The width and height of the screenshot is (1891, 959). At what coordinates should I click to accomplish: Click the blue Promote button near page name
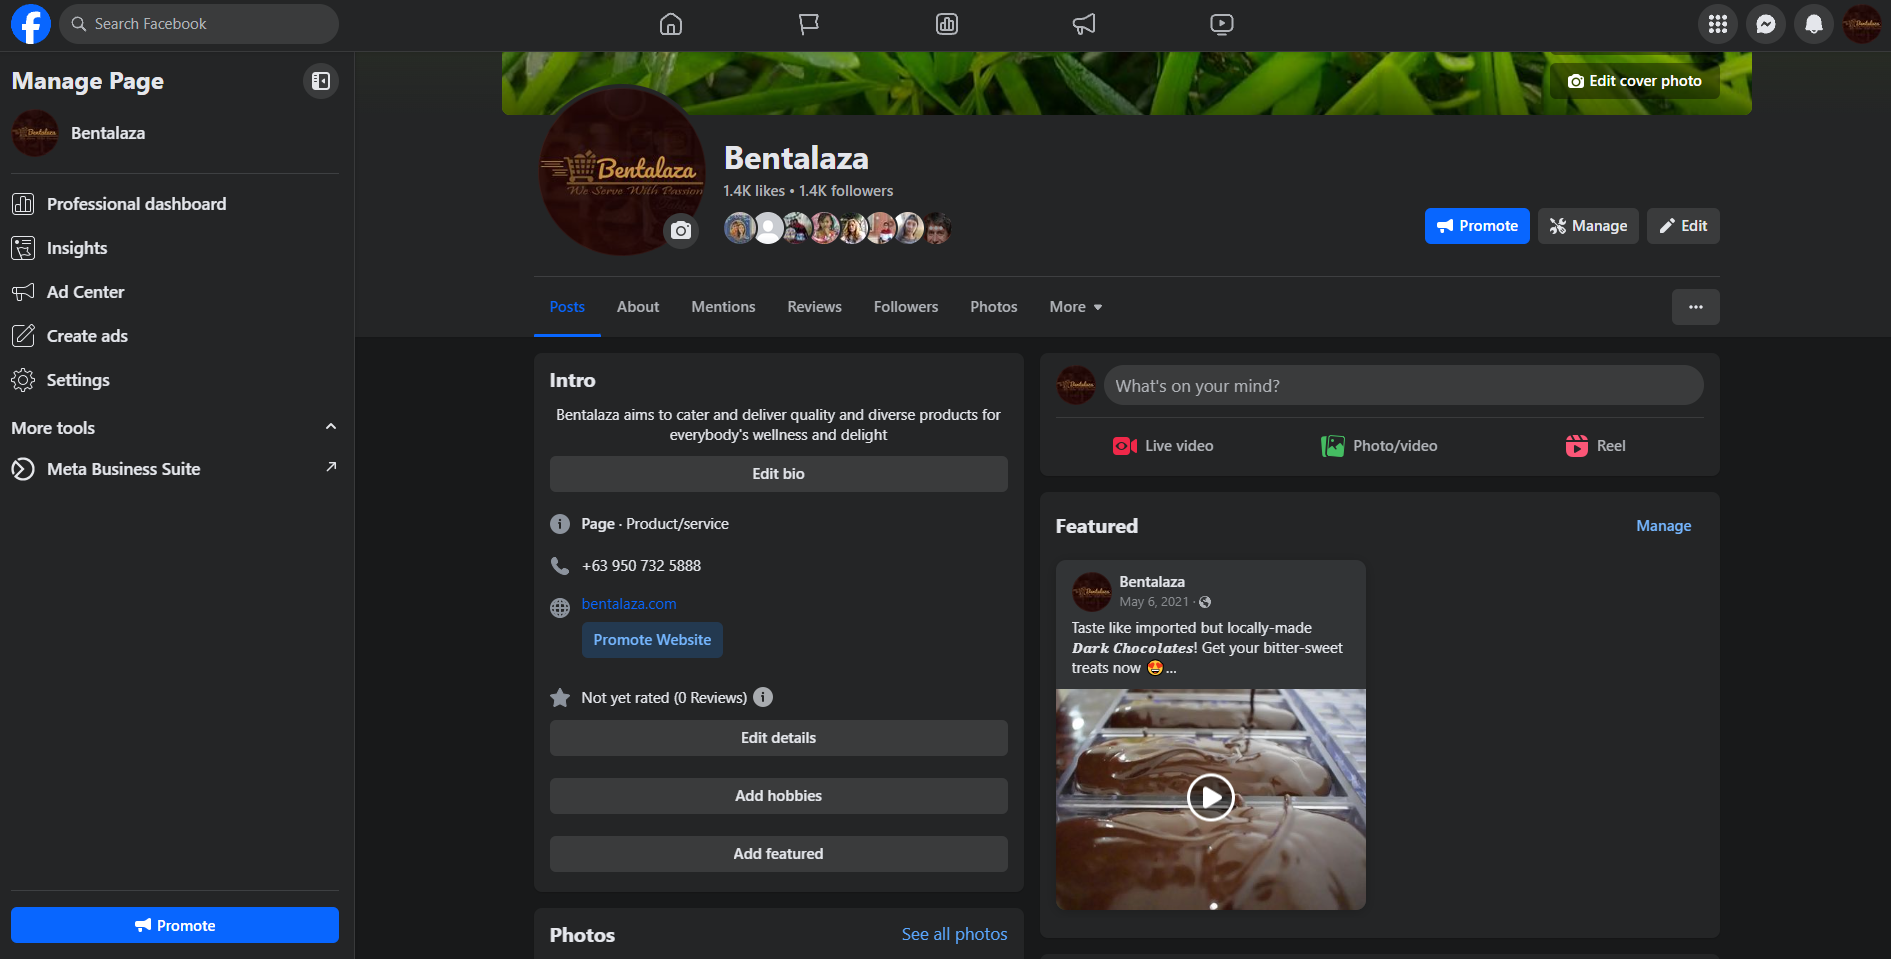(x=1477, y=226)
